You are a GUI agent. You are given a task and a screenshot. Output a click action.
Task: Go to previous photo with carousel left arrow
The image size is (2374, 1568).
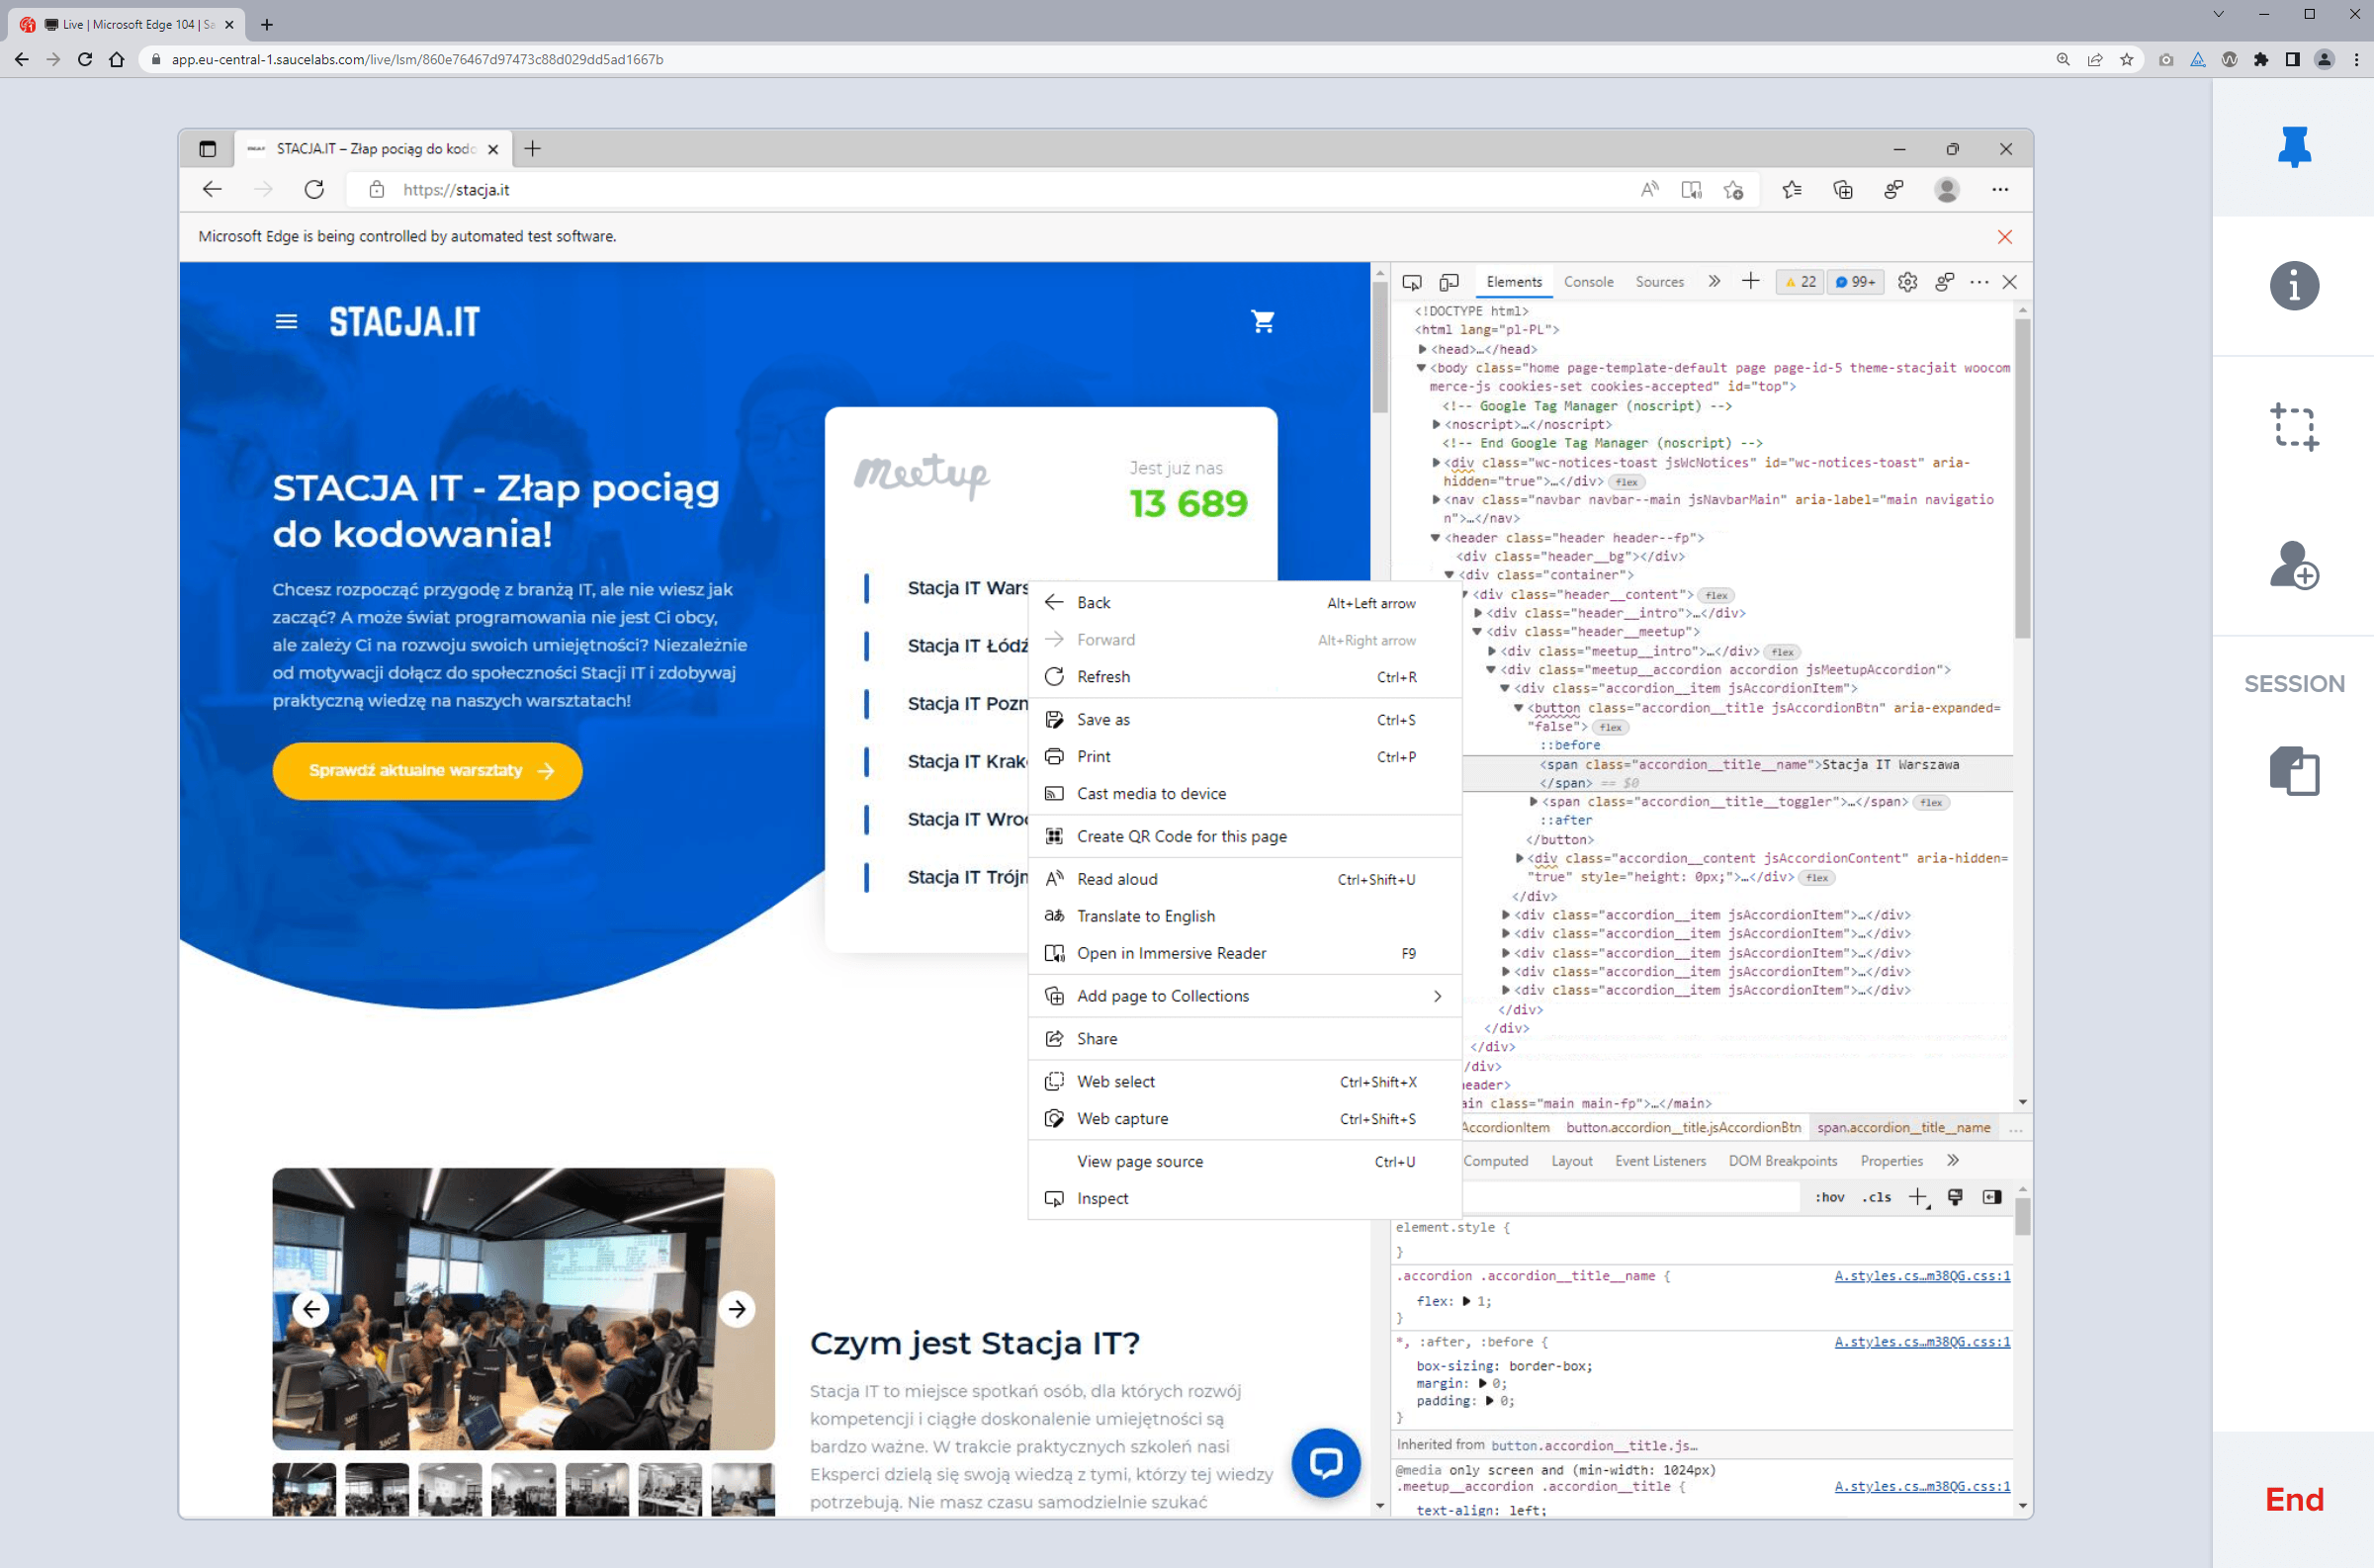(x=311, y=1309)
